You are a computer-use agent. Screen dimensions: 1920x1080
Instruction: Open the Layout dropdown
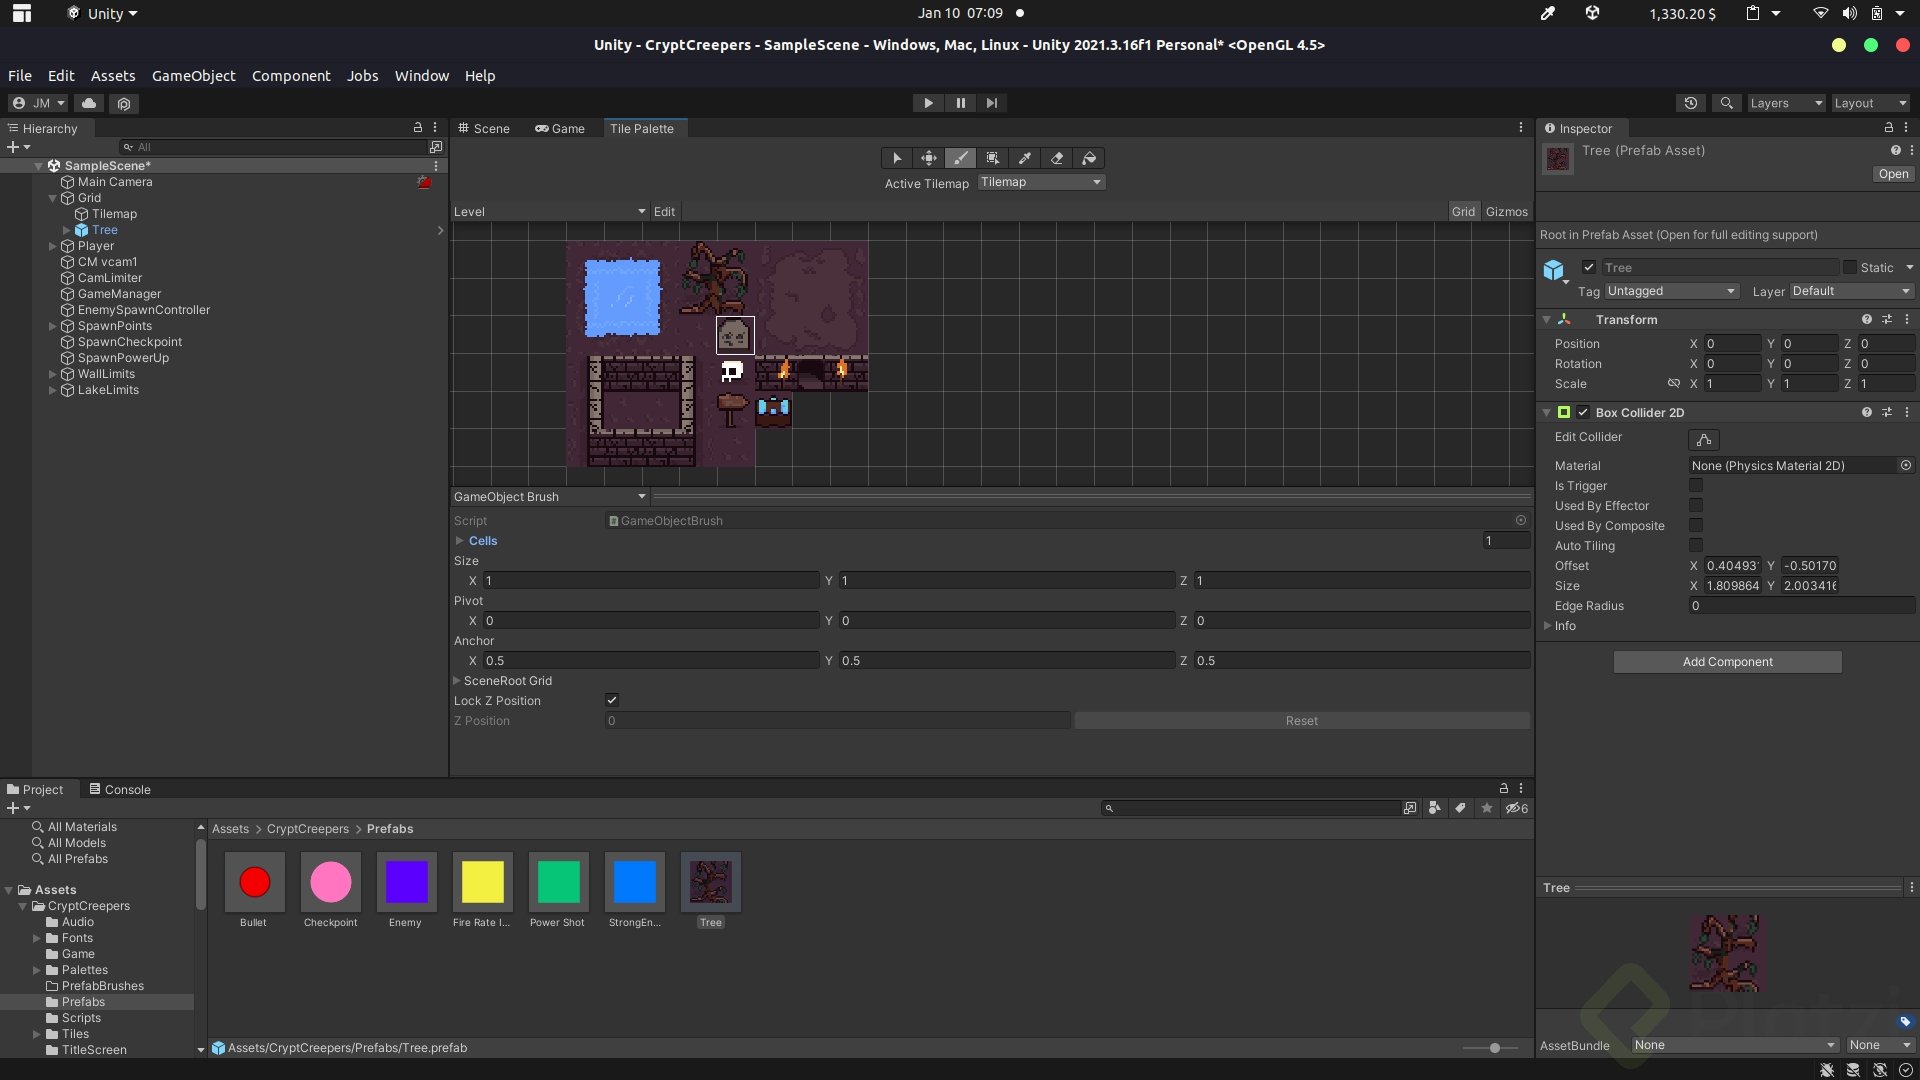(1869, 103)
